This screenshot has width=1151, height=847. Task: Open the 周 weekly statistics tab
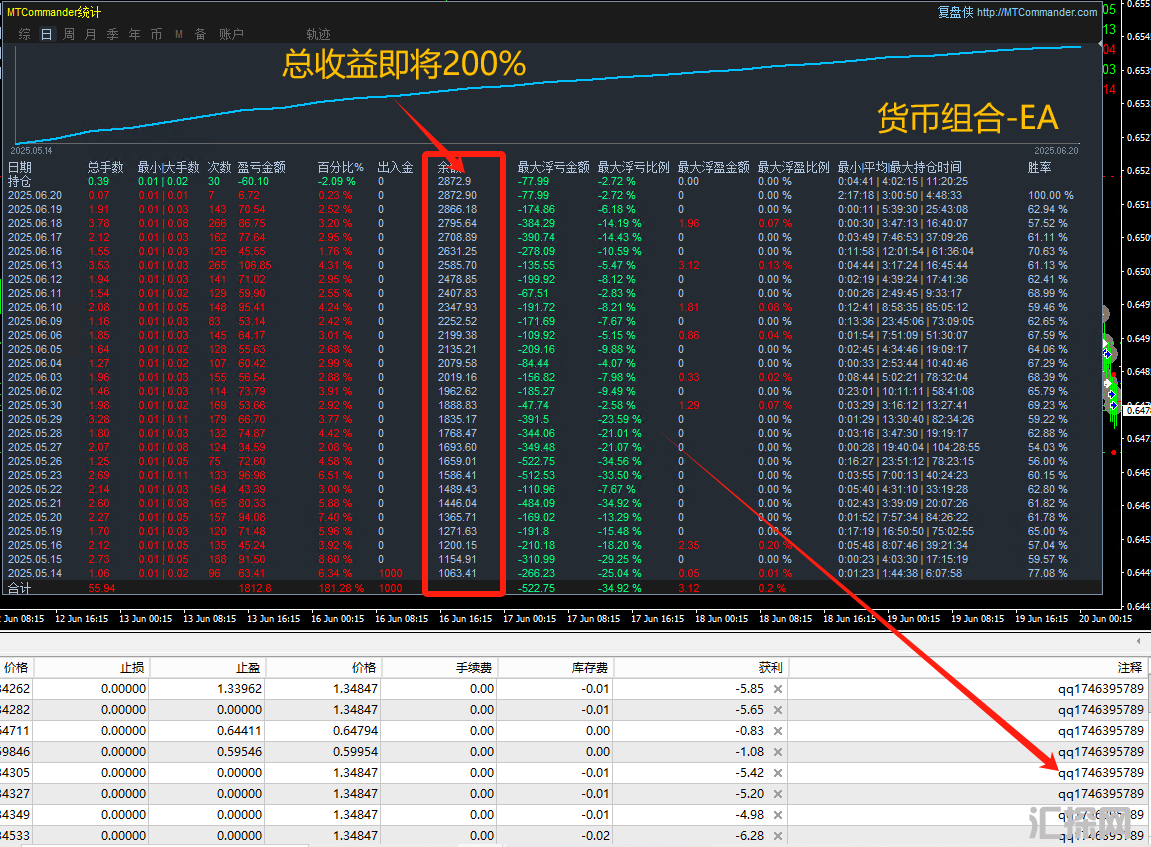click(68, 34)
